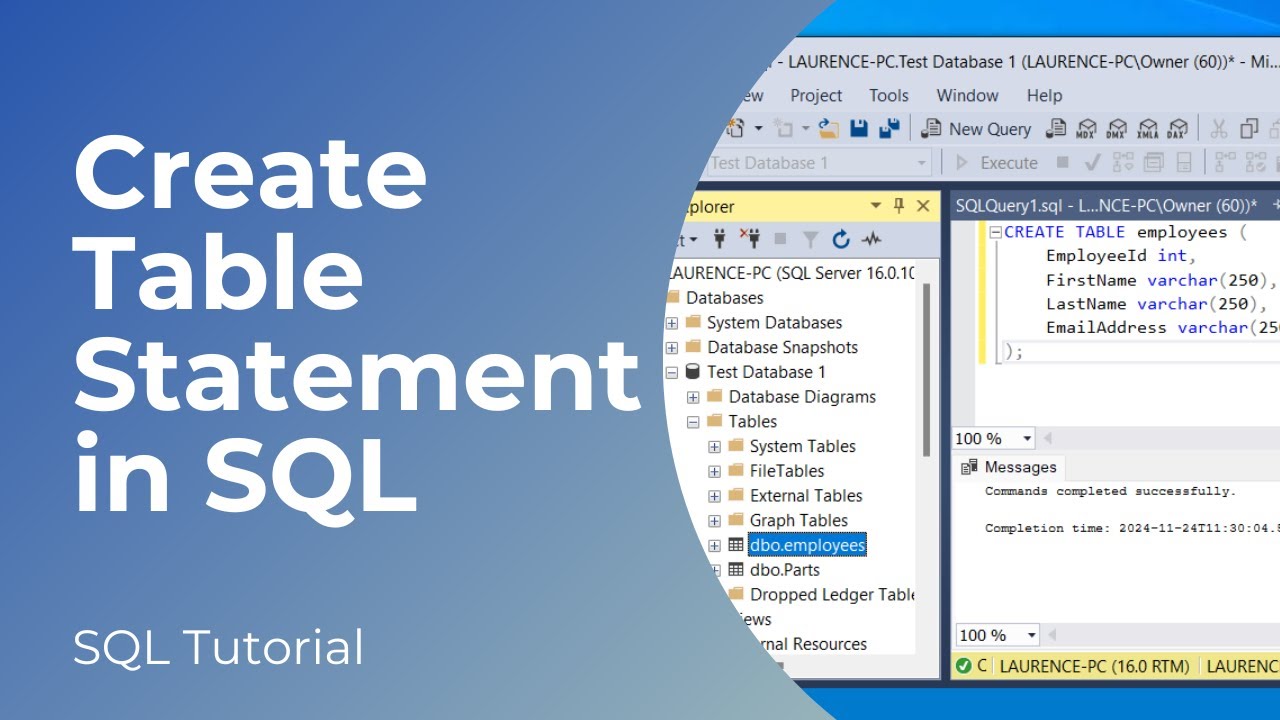Click the Save (single floppy disk) icon
Image resolution: width=1280 pixels, height=720 pixels.
[x=859, y=128]
